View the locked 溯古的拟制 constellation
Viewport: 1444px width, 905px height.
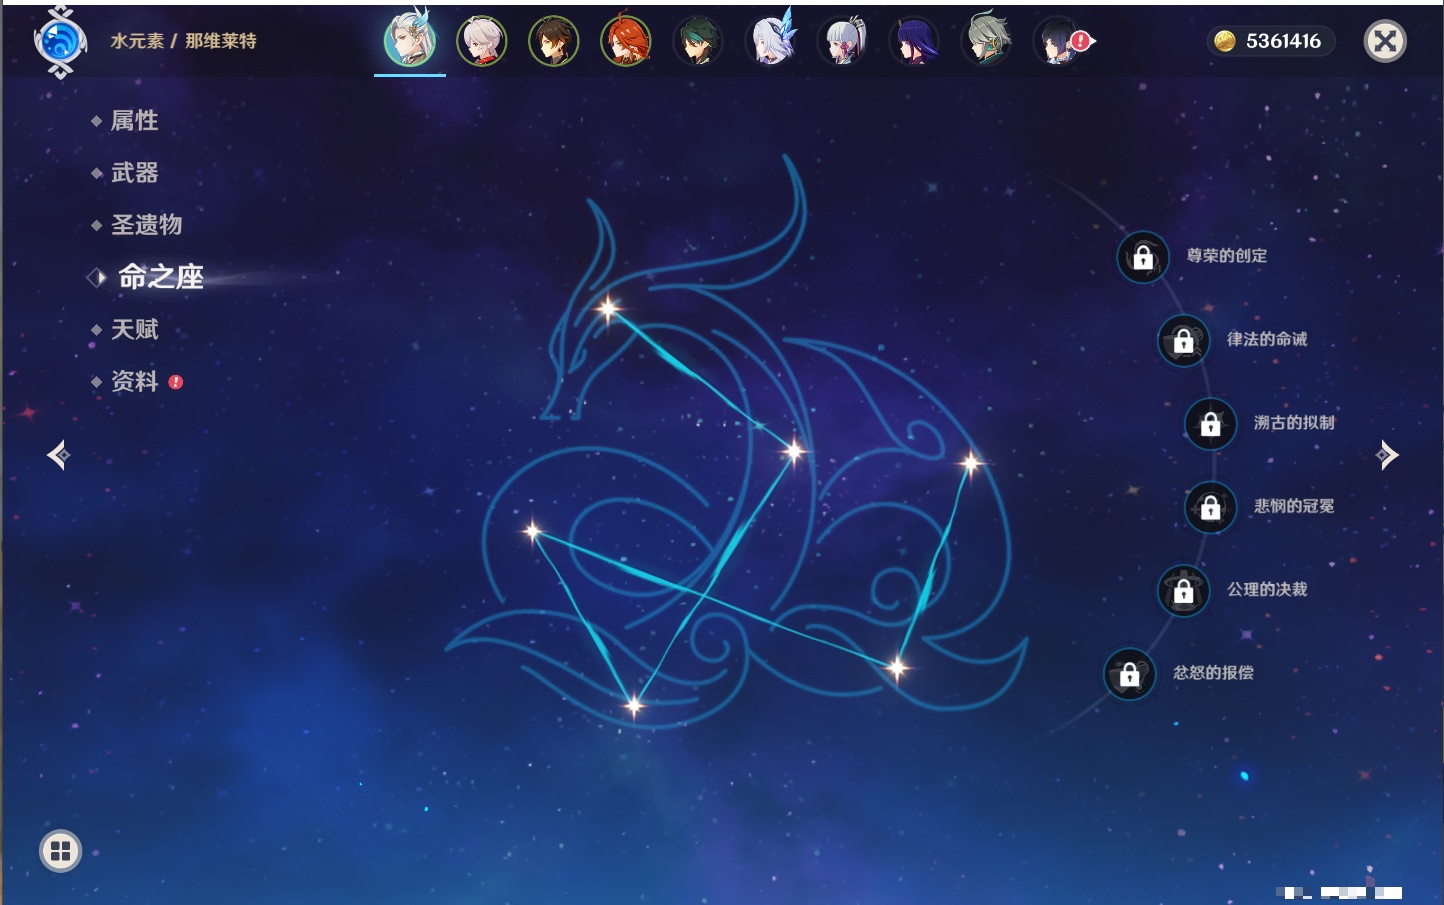tap(1210, 424)
